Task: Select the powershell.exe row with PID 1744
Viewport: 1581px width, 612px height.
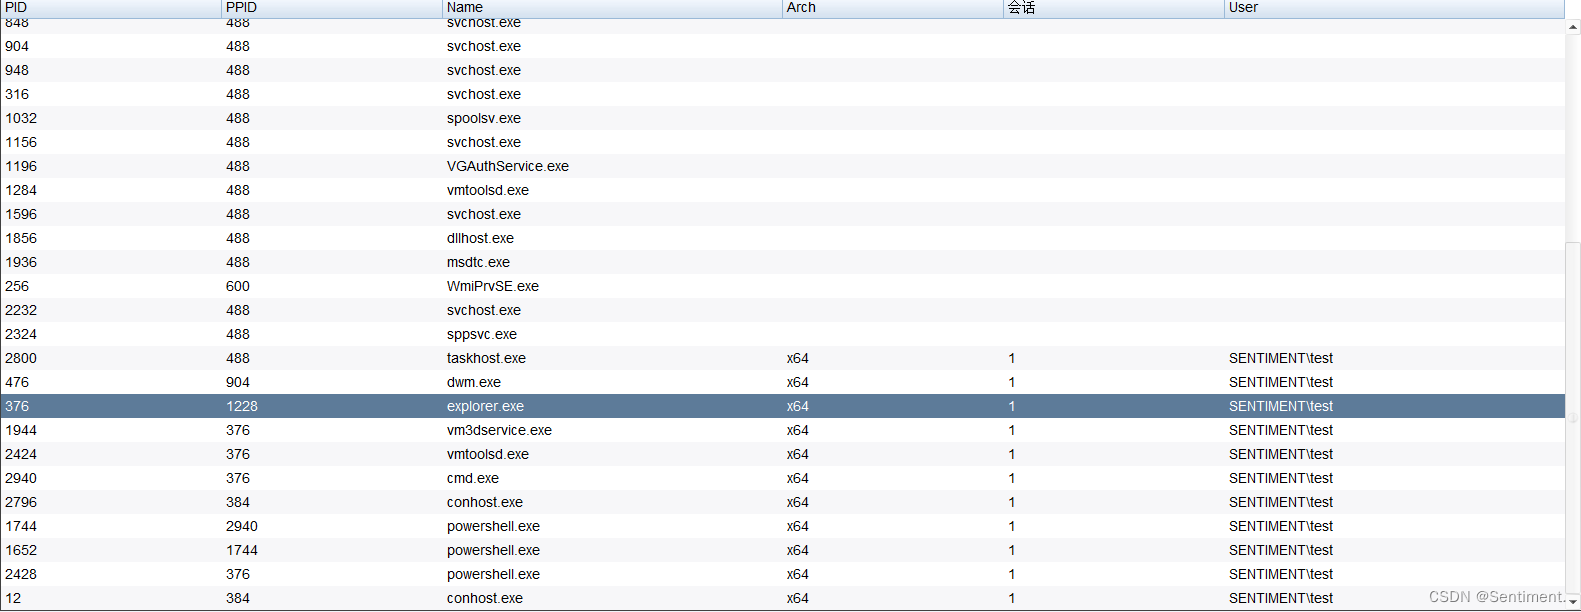Action: 782,526
